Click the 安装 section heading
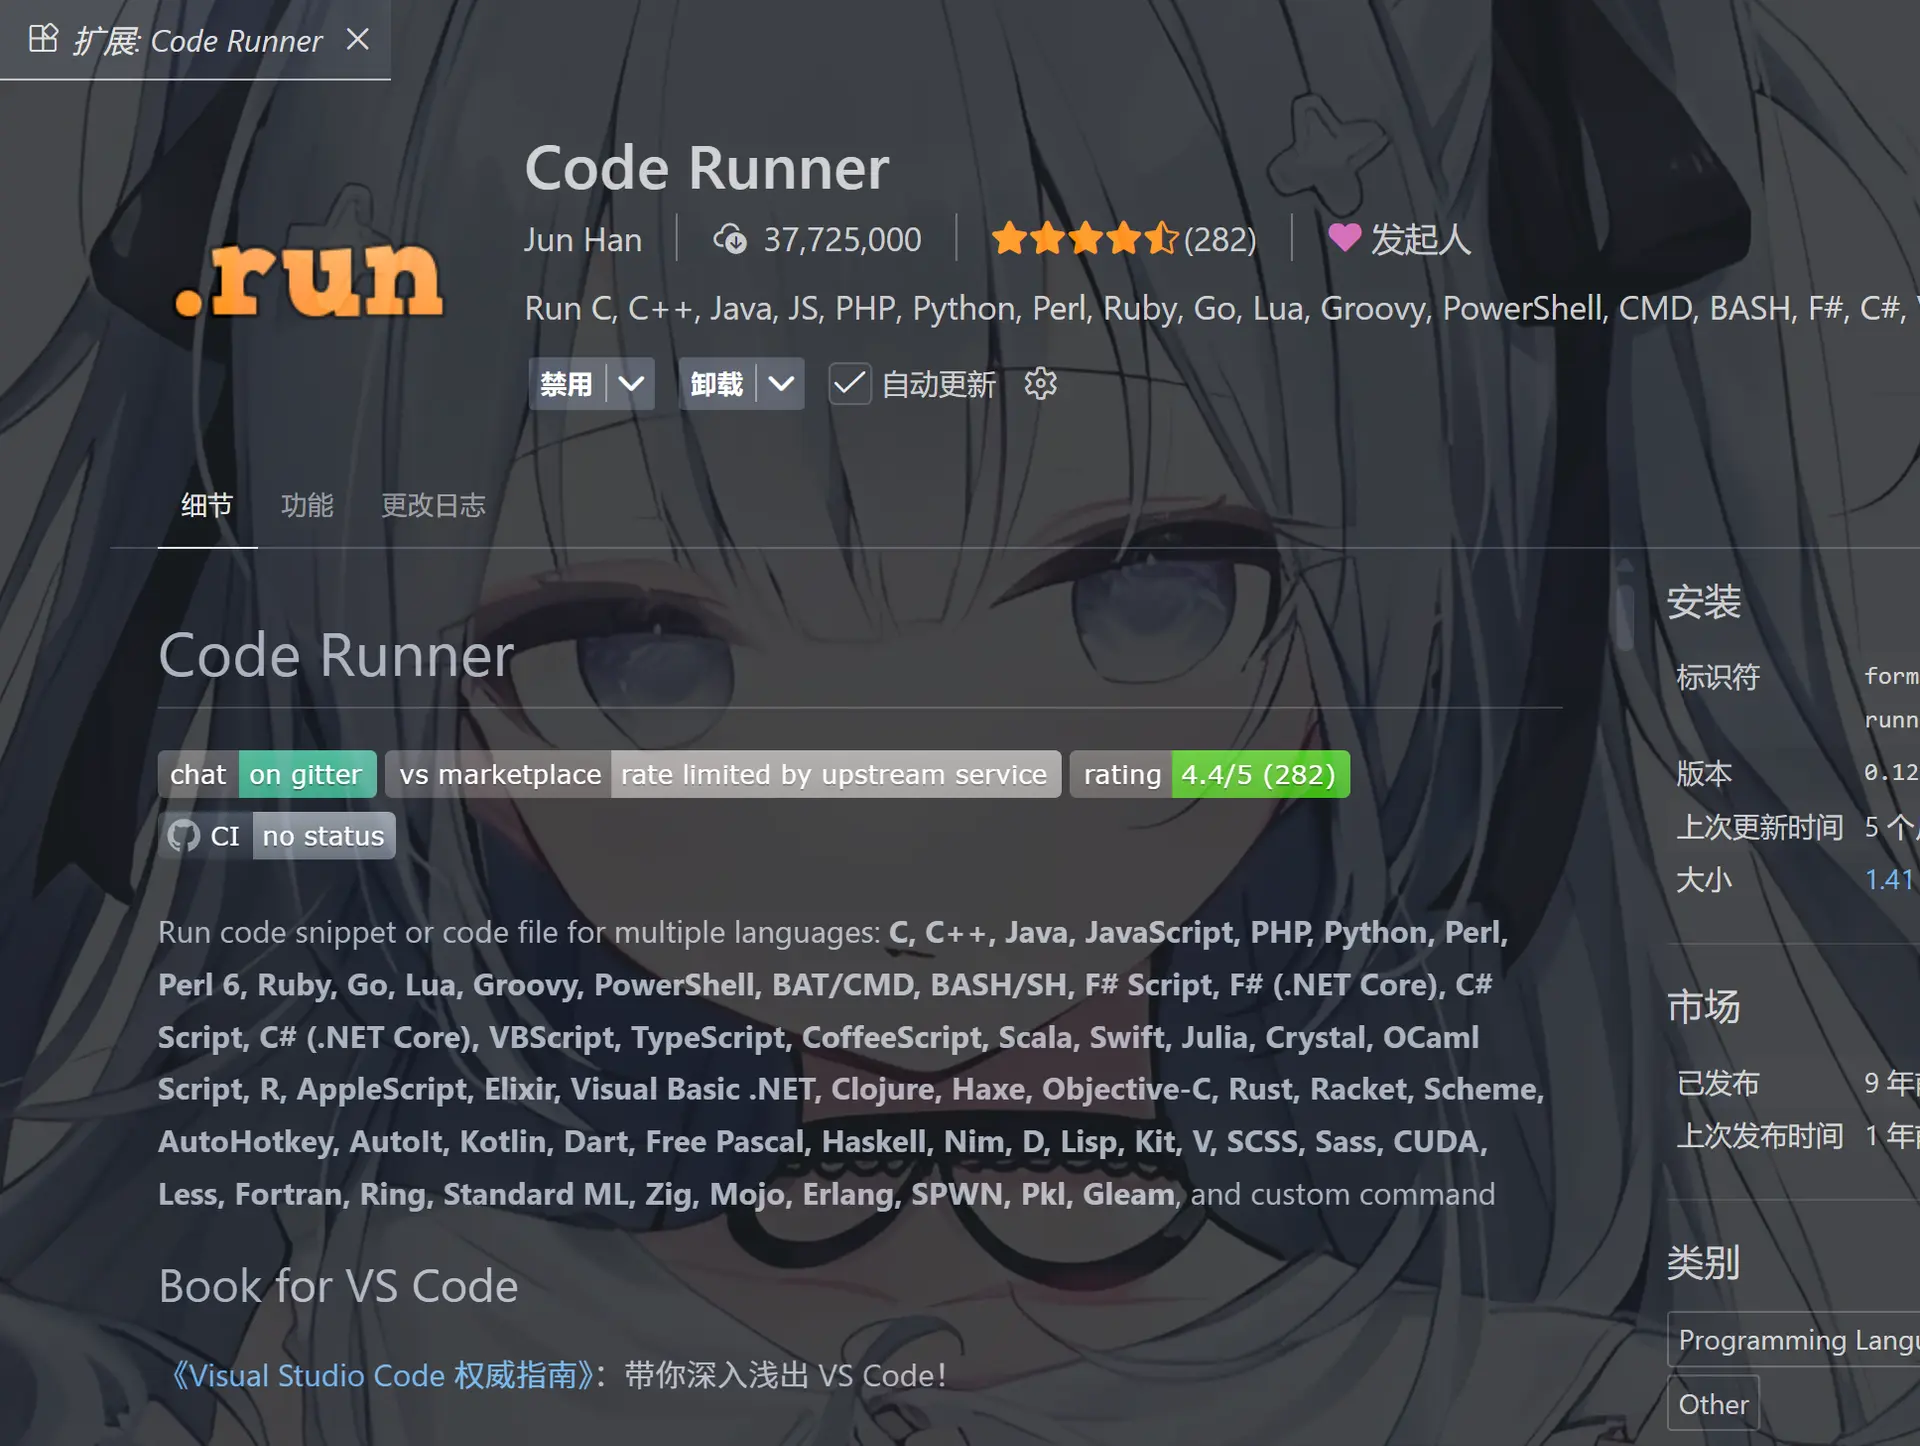 pos(1703,602)
